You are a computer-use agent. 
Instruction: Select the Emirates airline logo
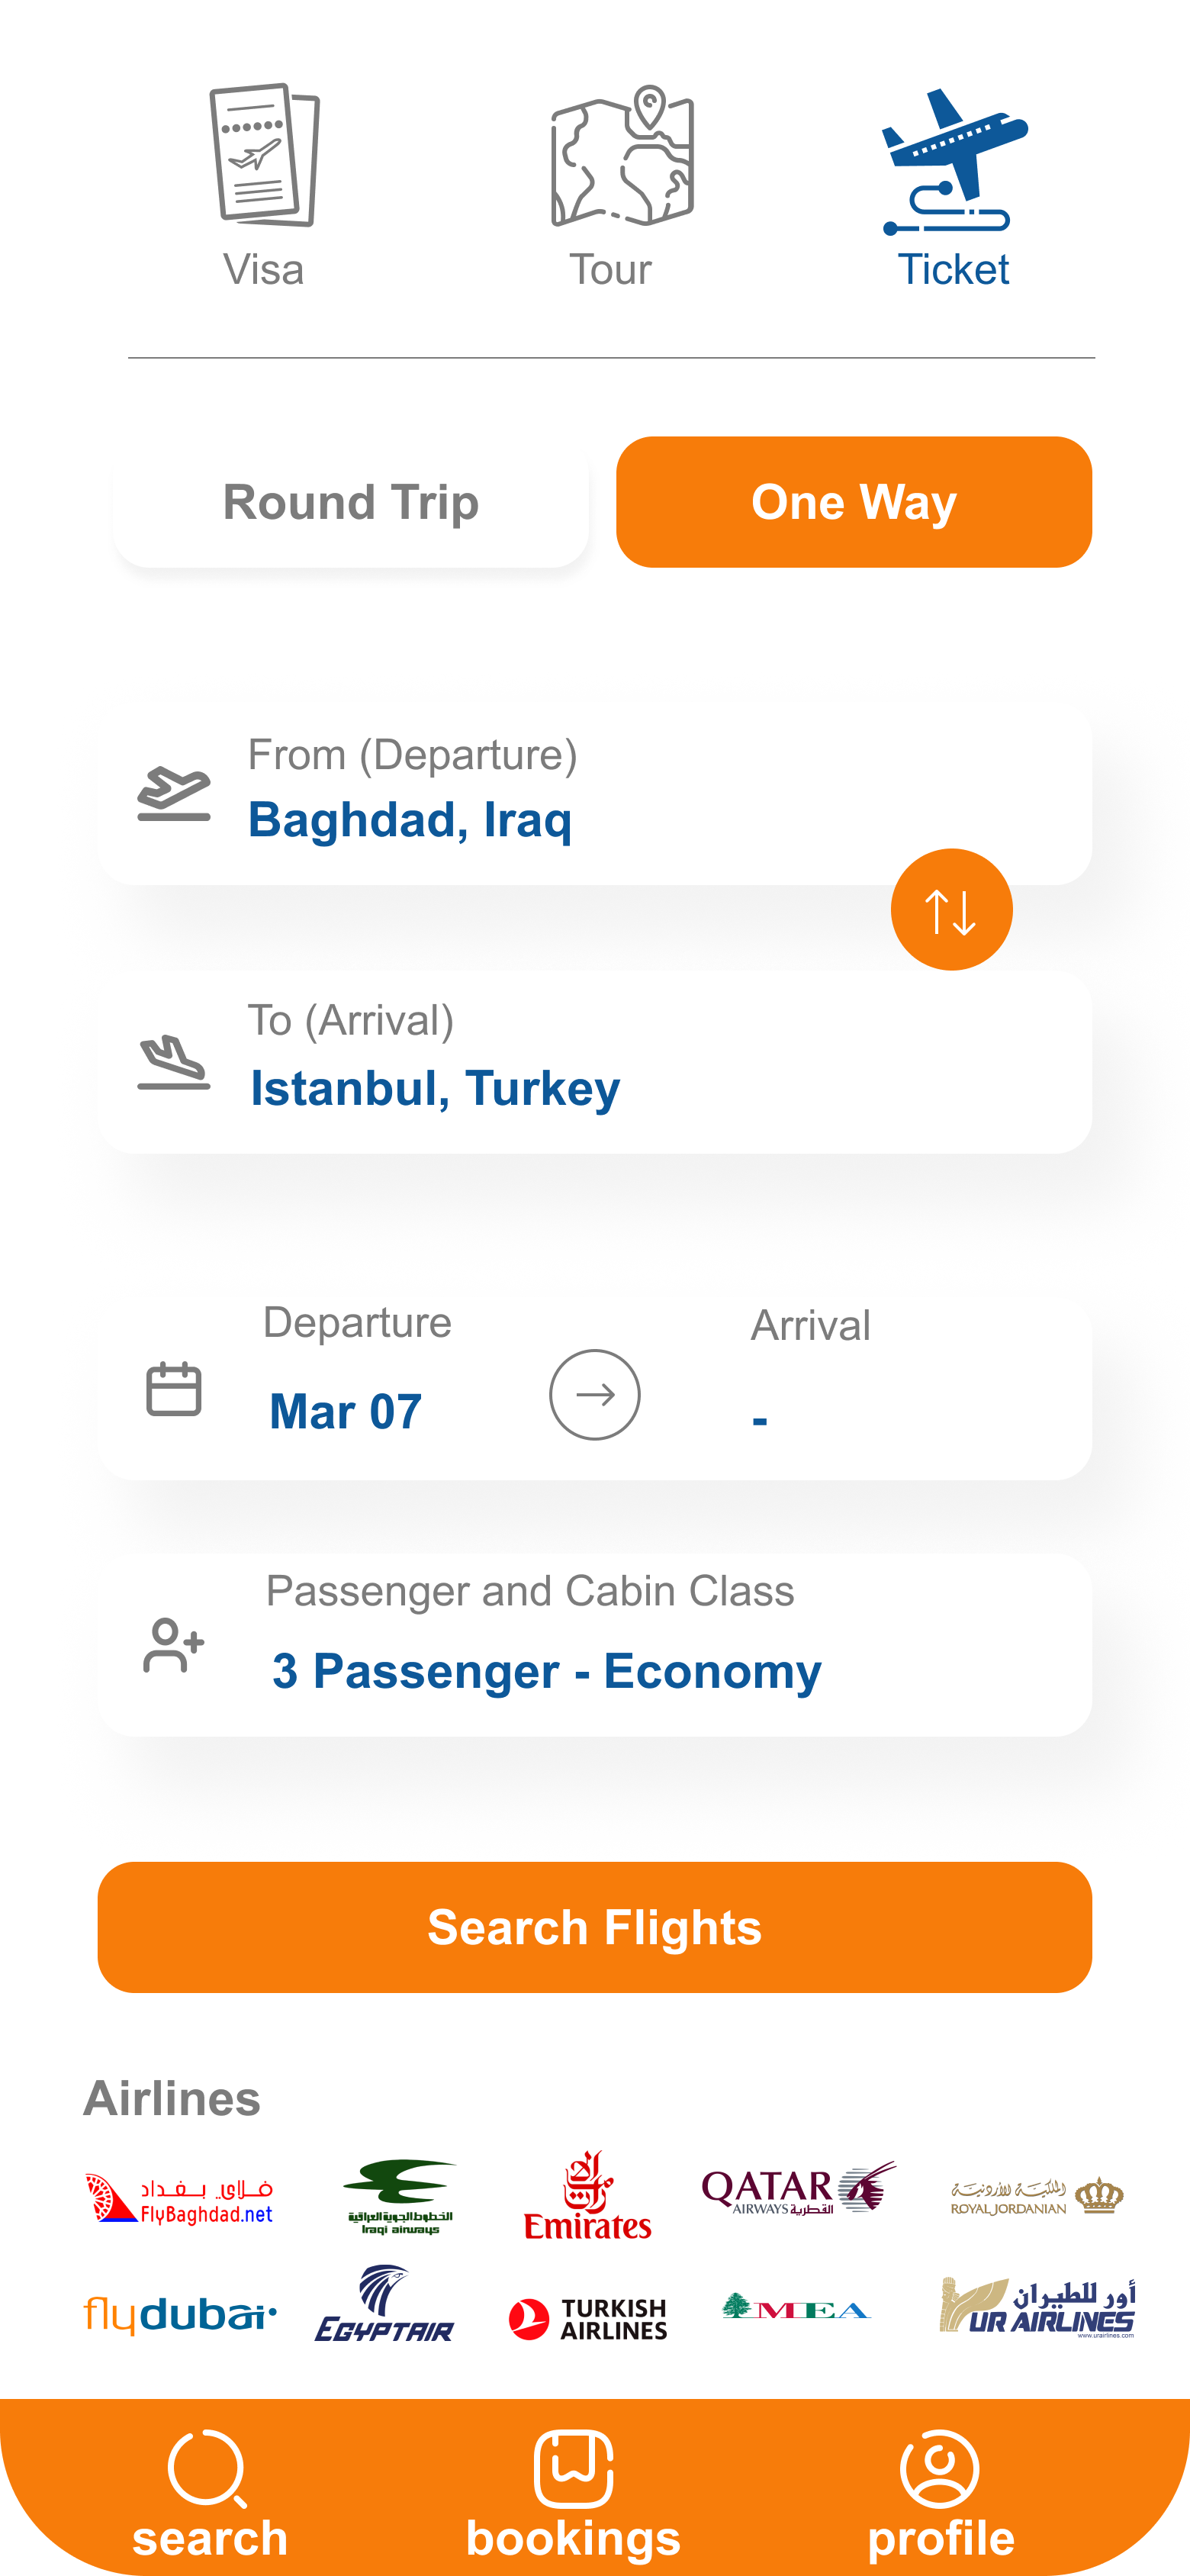coord(588,2197)
